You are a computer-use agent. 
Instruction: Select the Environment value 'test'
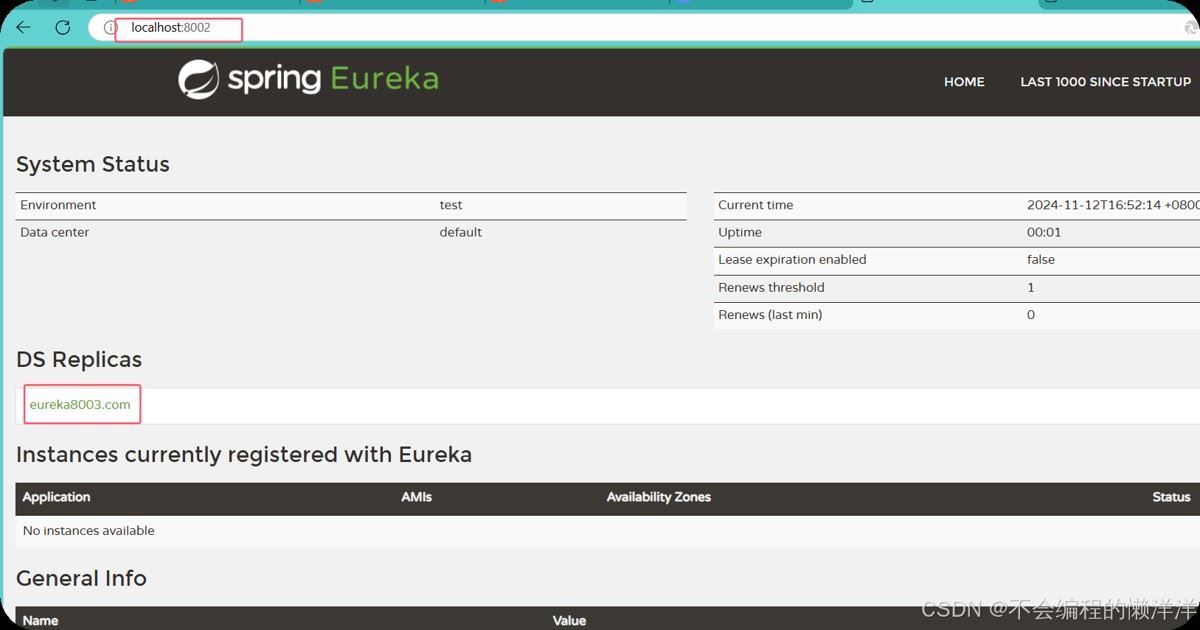coord(451,205)
